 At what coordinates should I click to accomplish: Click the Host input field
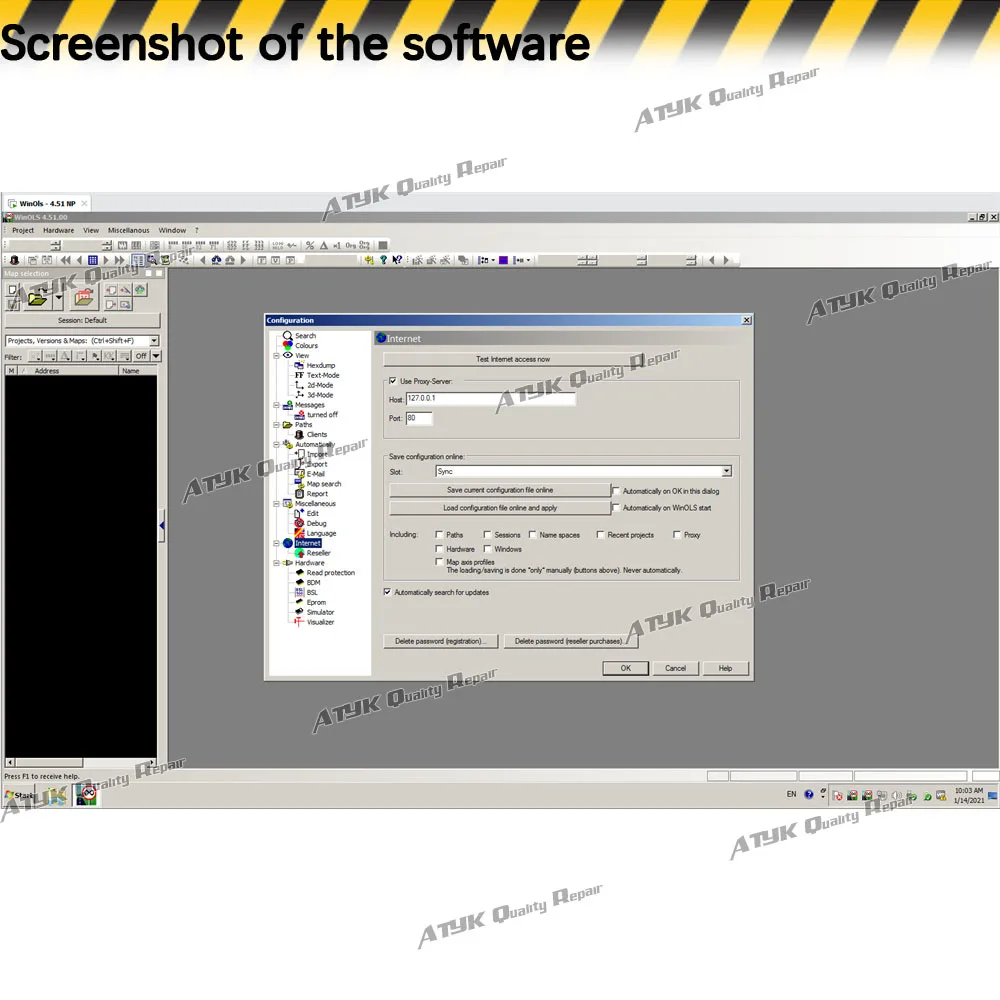[490, 399]
